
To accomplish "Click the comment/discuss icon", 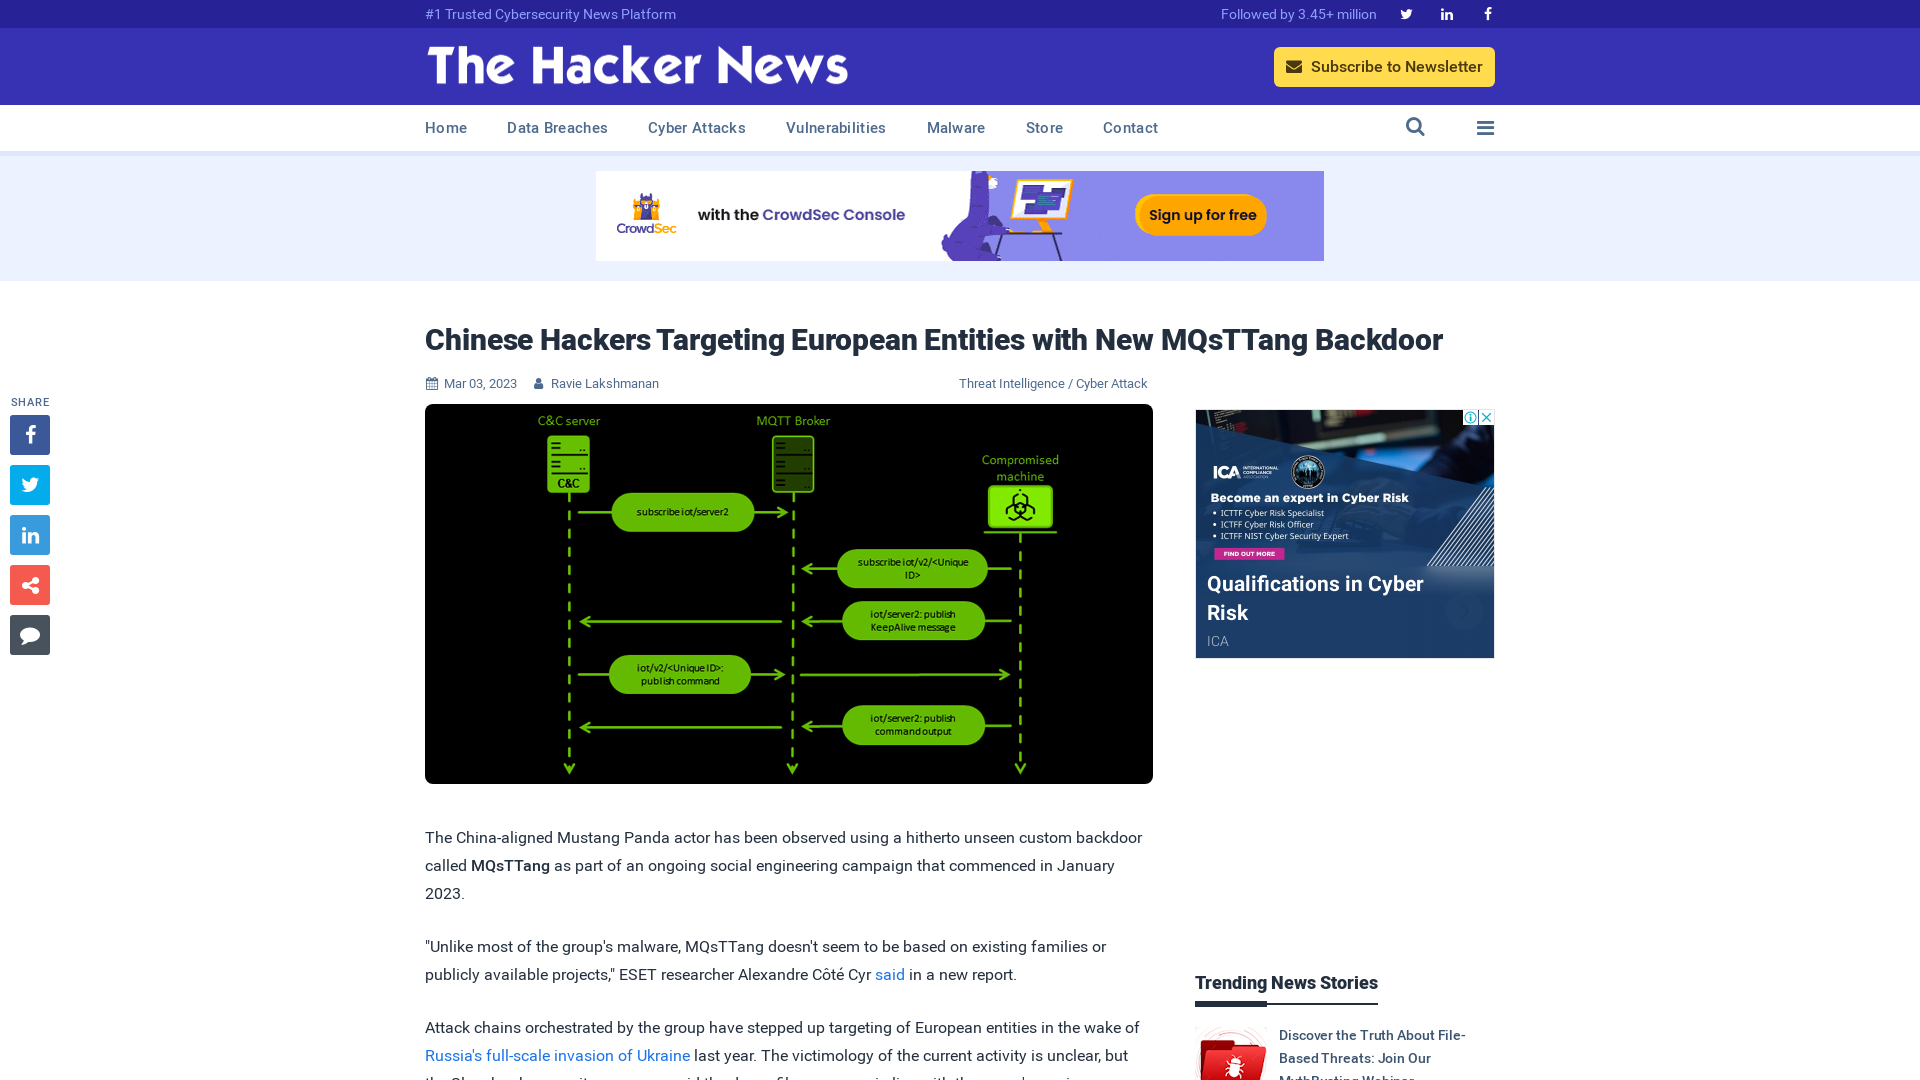I will tap(29, 634).
